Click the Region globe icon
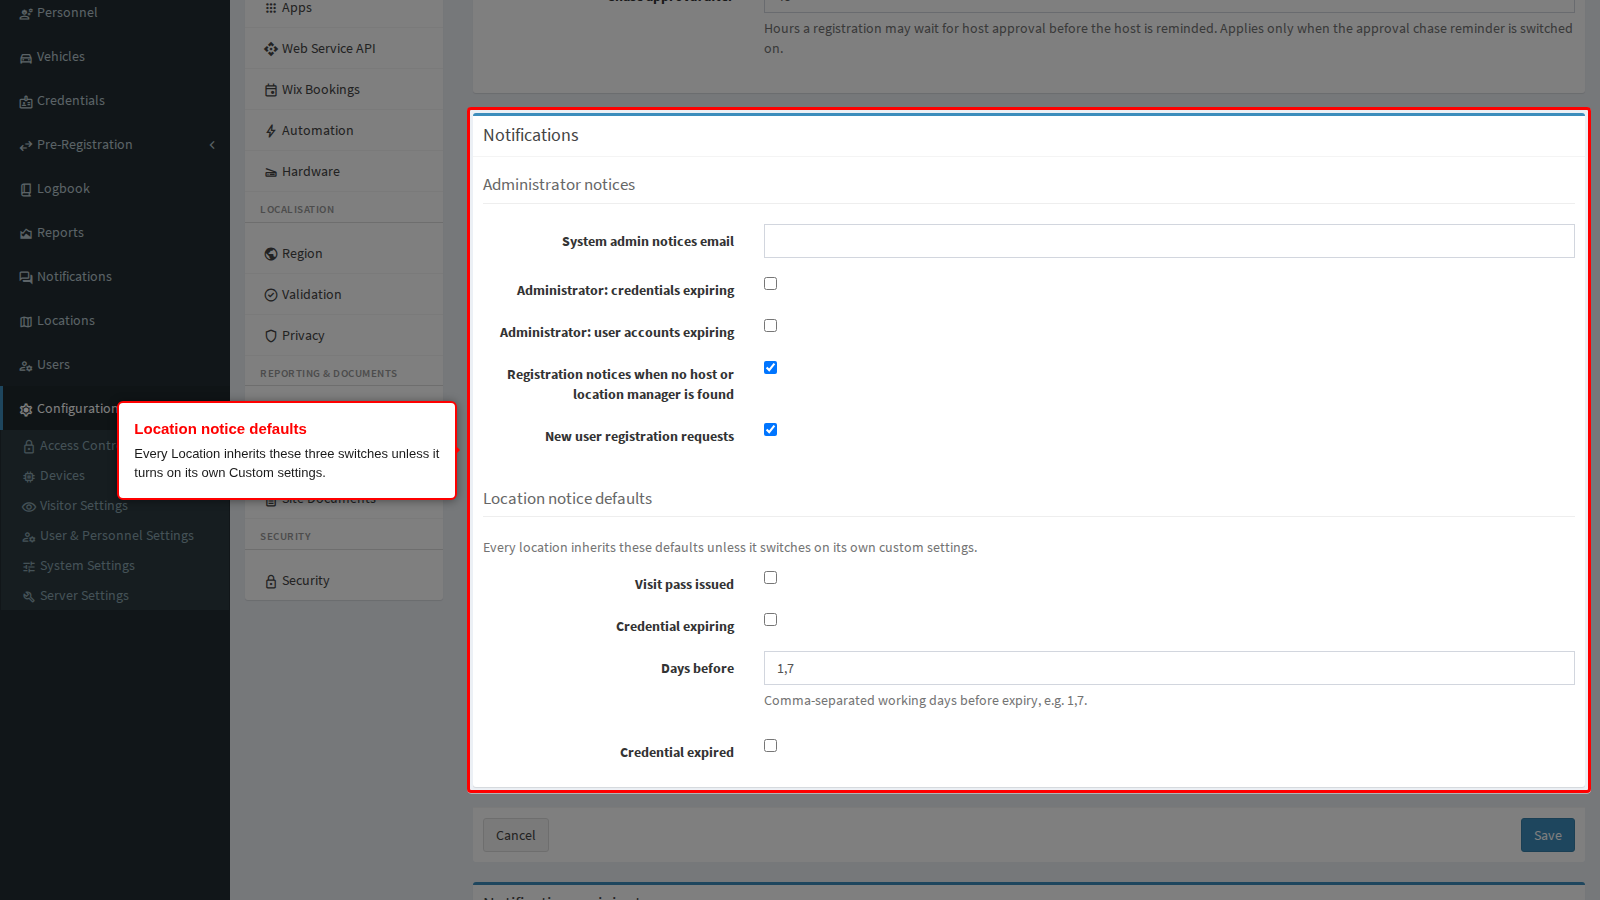This screenshot has height=900, width=1600. (271, 254)
